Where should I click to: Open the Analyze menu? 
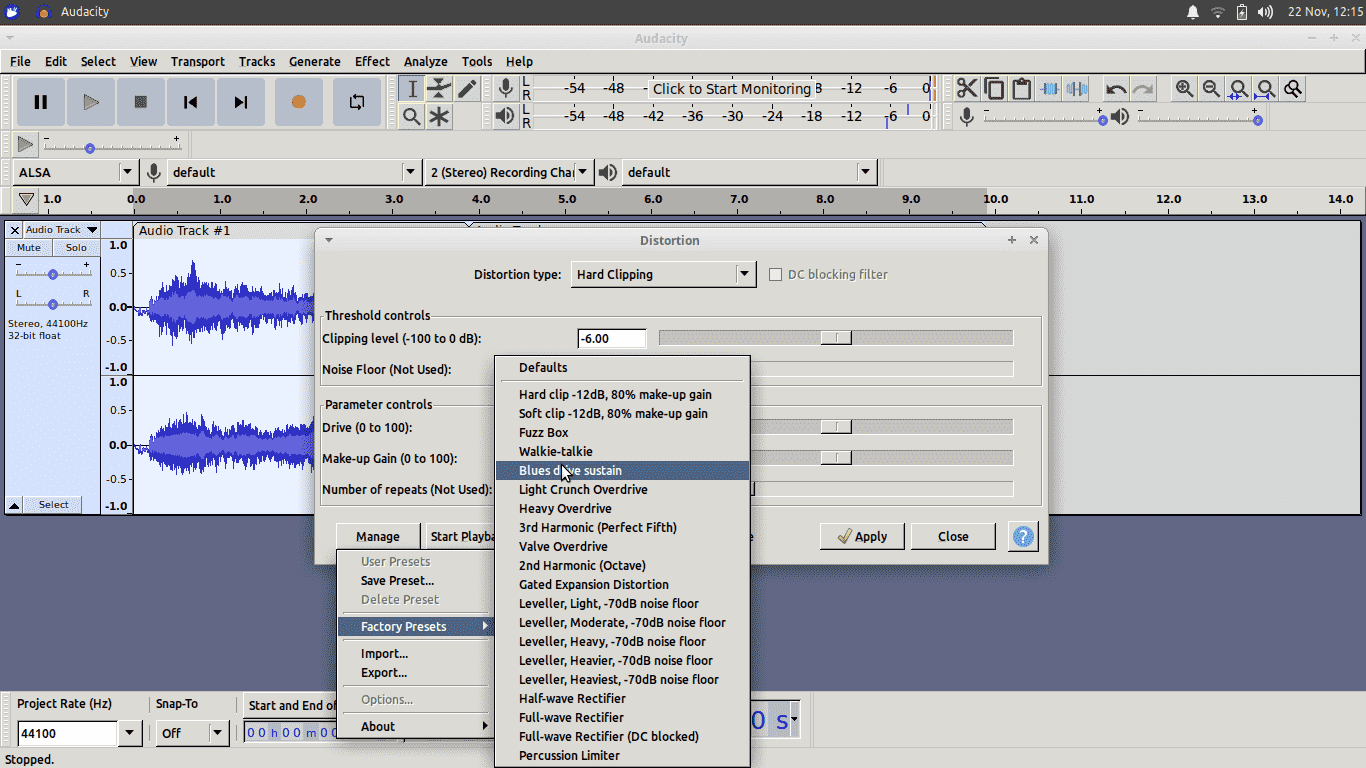click(425, 61)
